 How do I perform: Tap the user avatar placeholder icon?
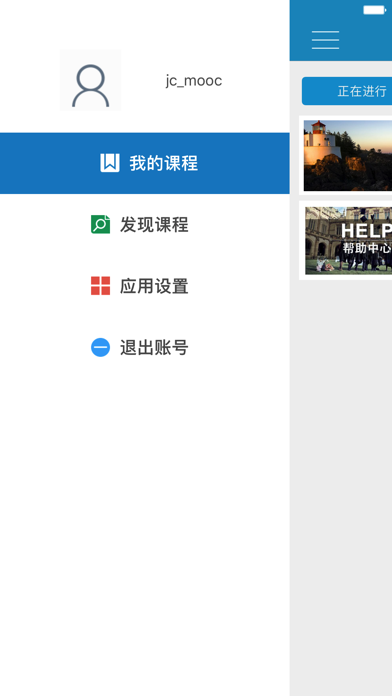click(91, 80)
